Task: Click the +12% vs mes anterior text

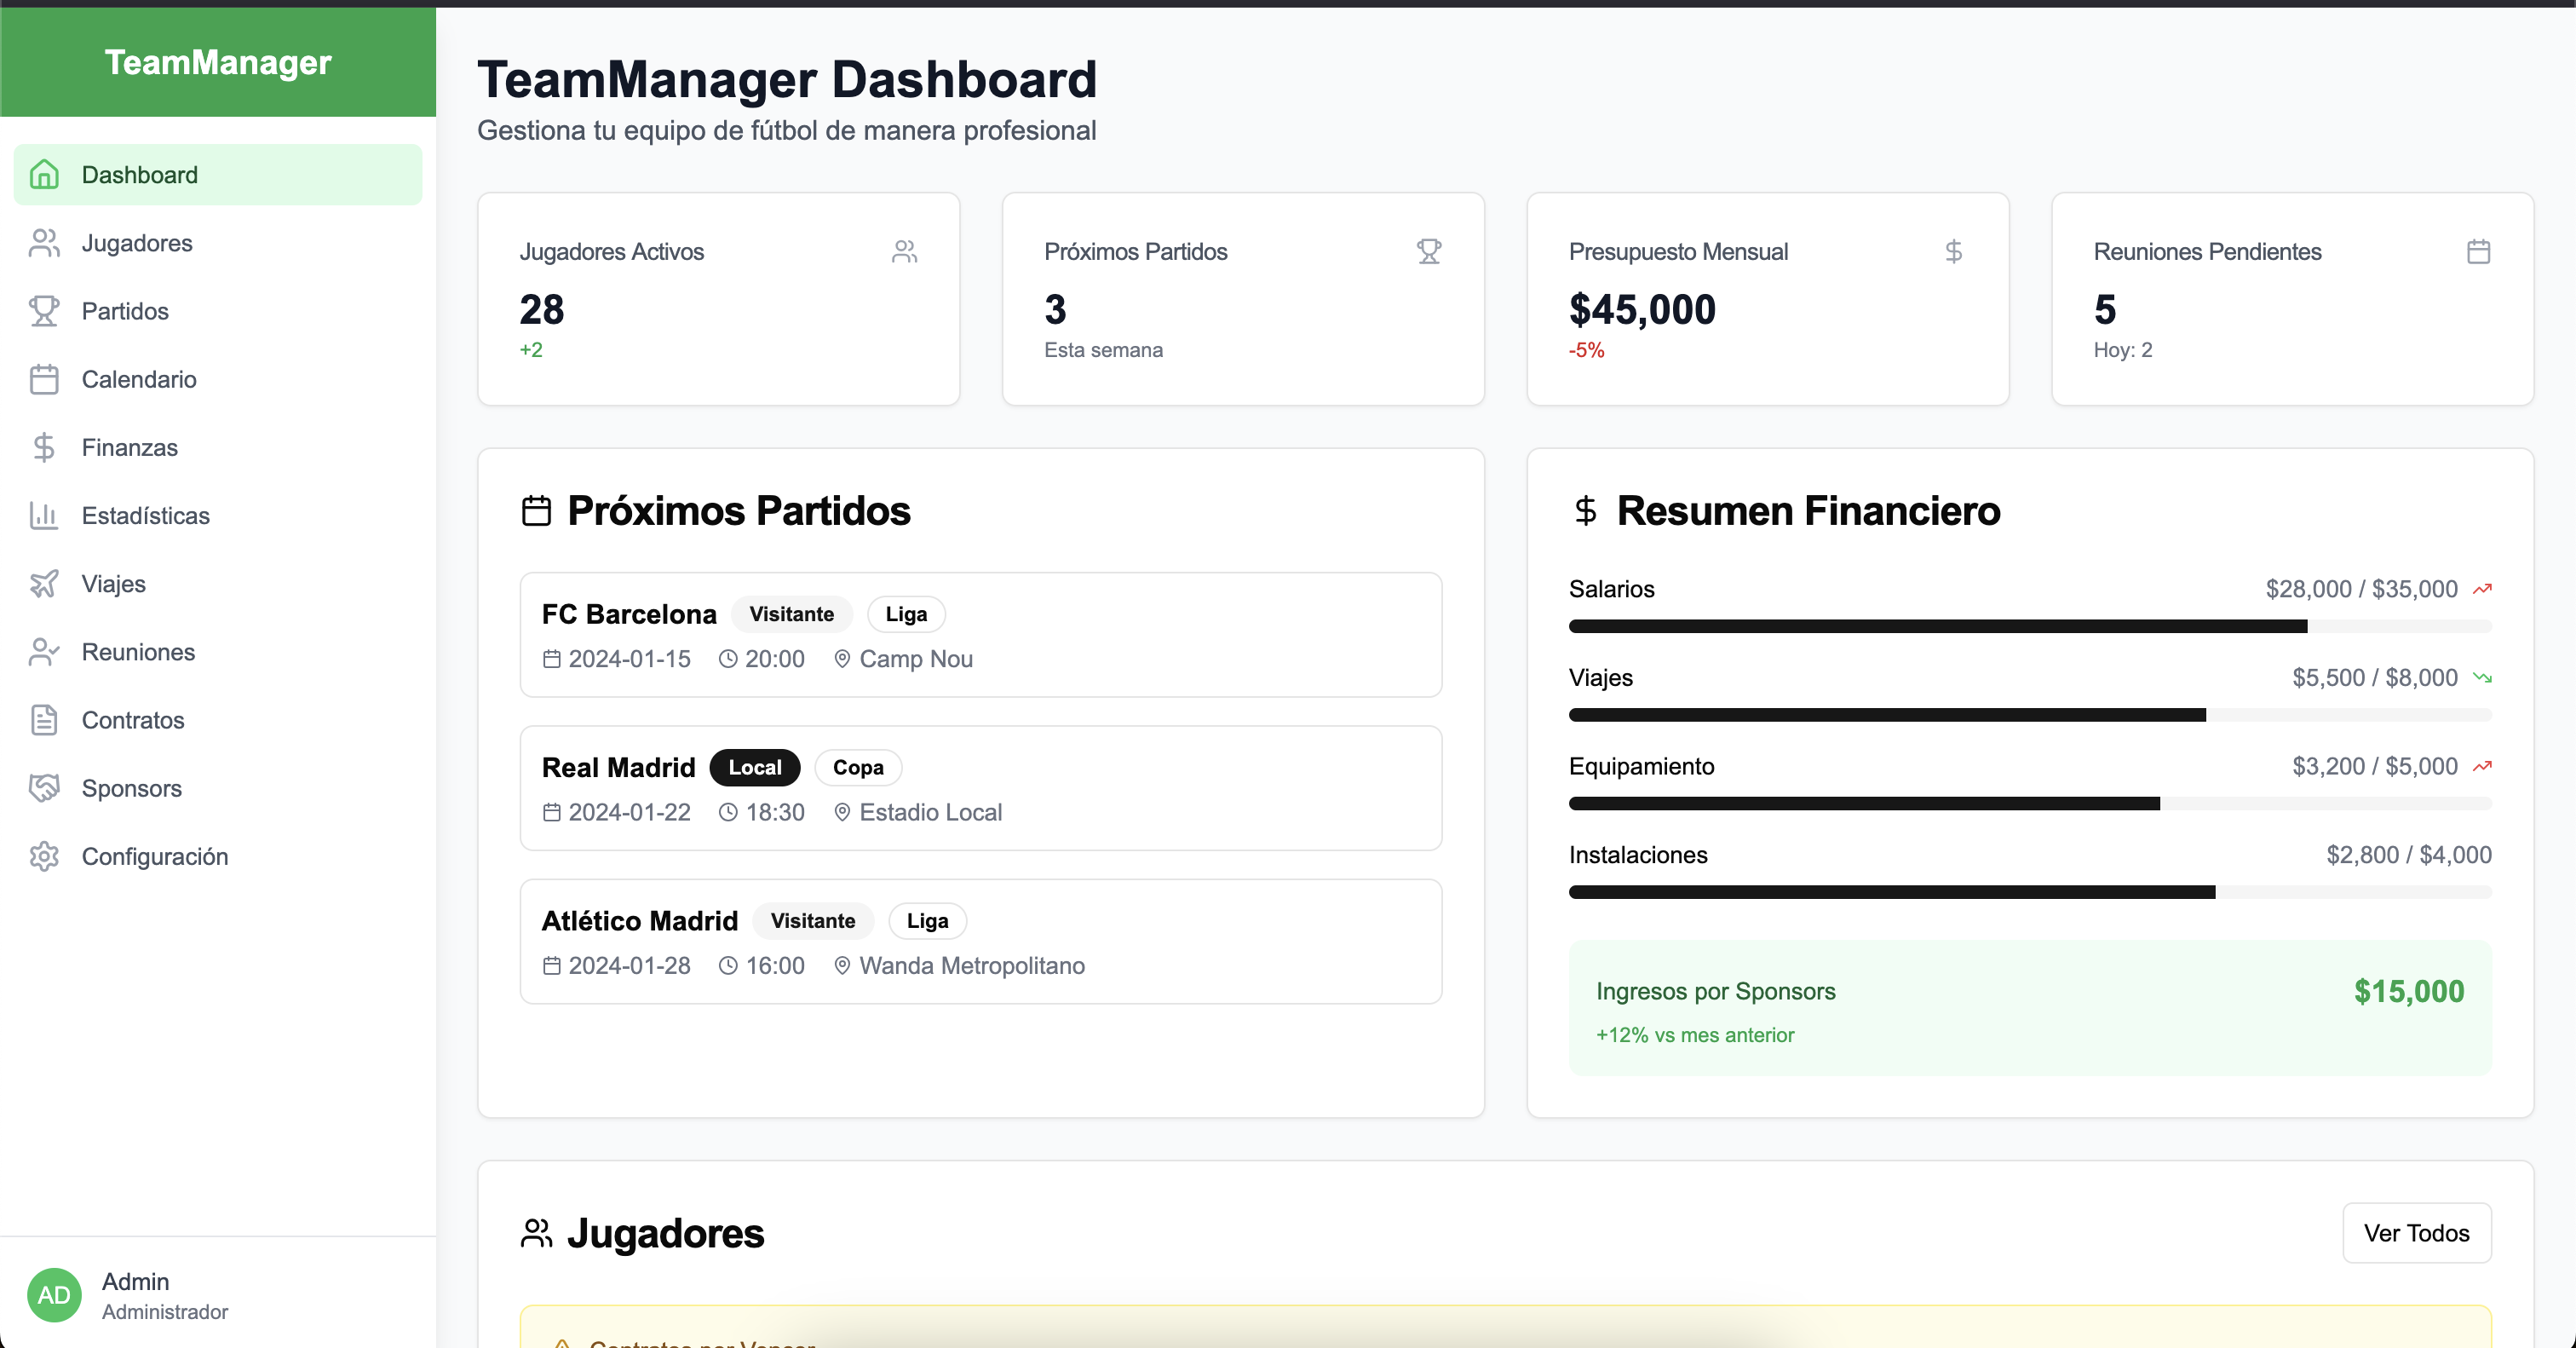Action: 1695,1035
